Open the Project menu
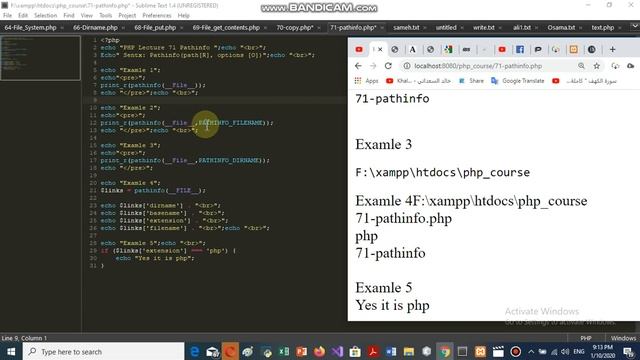This screenshot has width=640, height=360. coord(127,16)
